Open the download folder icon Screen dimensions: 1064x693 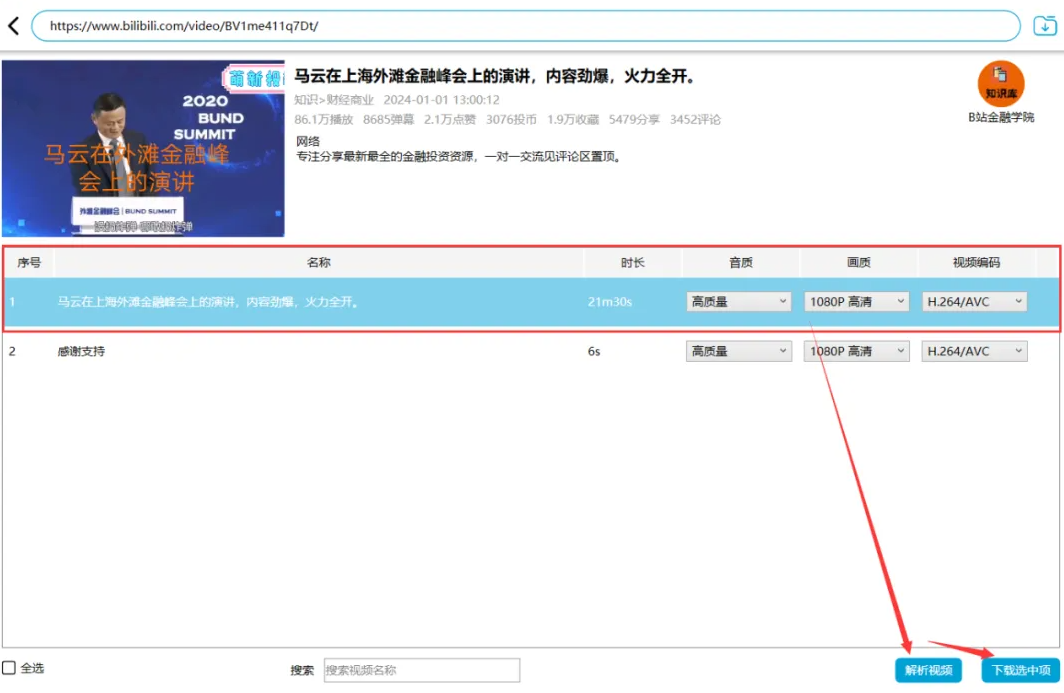tap(1044, 26)
